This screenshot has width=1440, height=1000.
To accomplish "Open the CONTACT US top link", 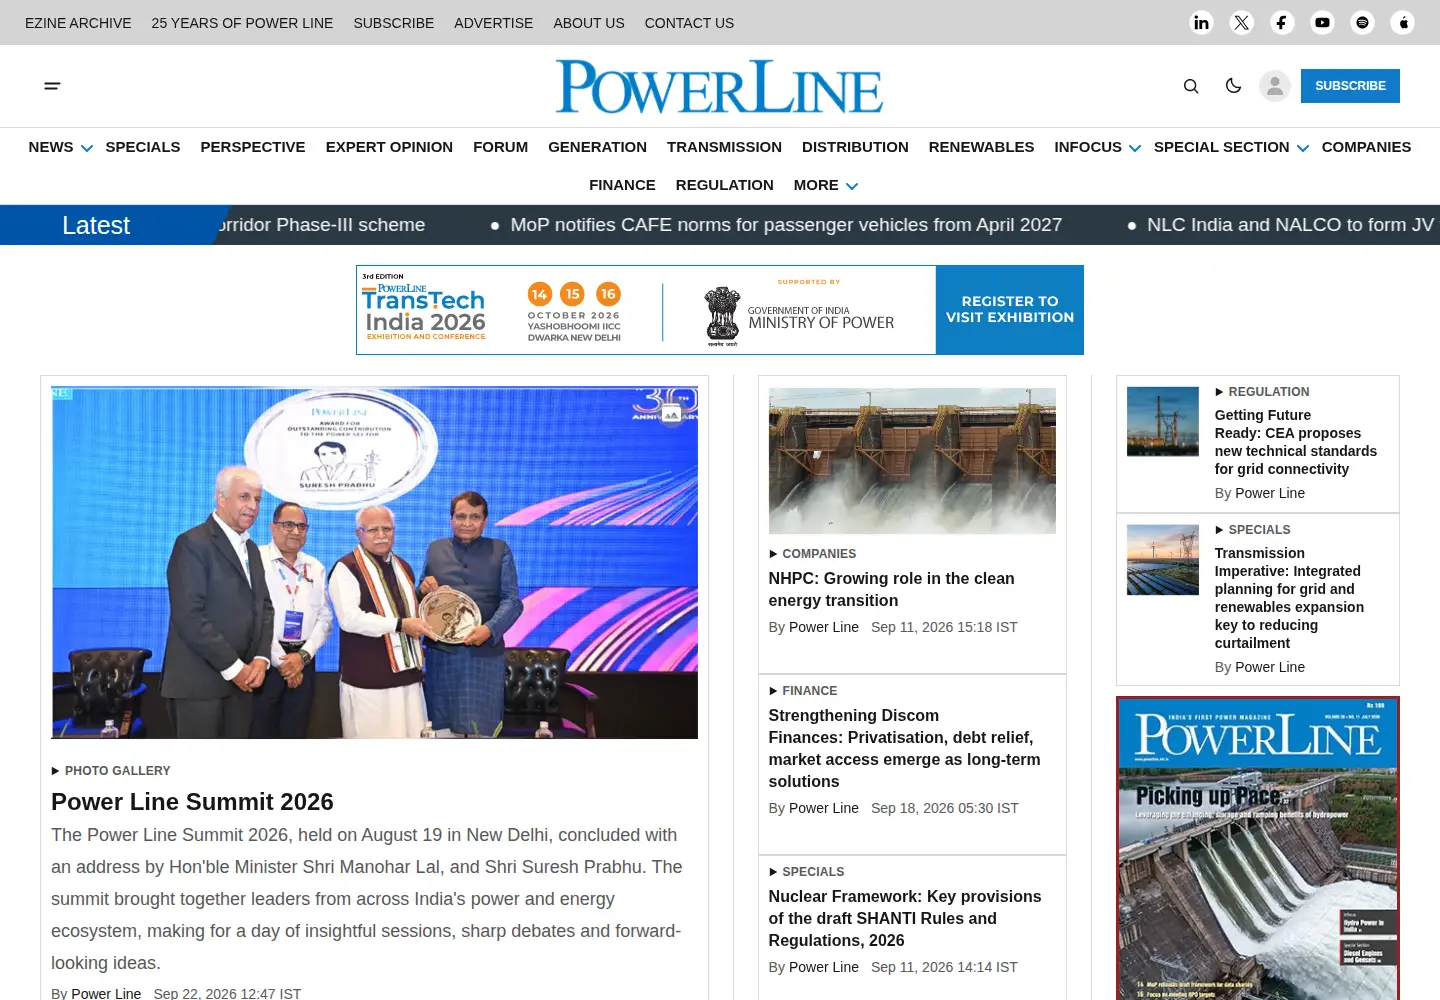I will [689, 23].
